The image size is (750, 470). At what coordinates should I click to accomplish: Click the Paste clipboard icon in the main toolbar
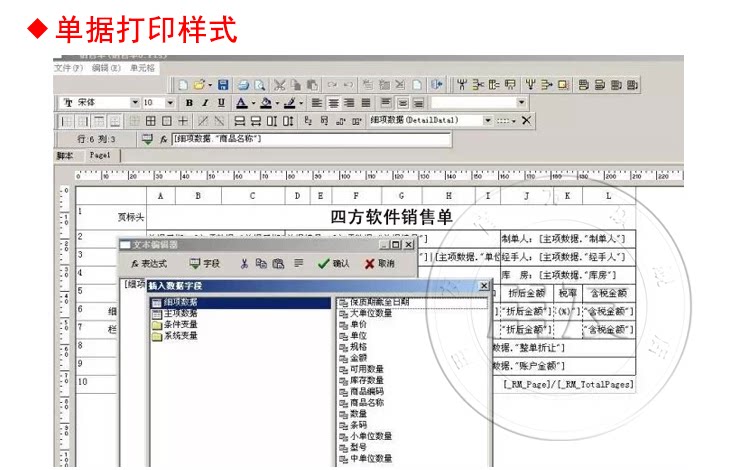pyautogui.click(x=312, y=85)
